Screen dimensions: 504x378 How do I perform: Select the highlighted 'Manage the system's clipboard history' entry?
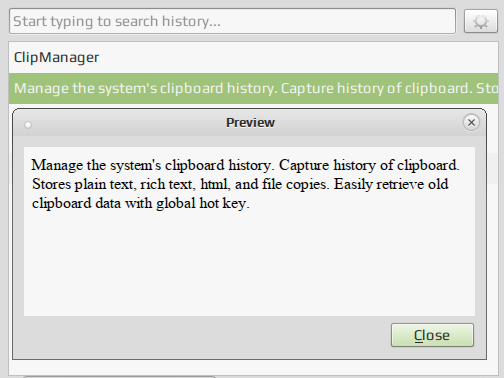pos(253,88)
